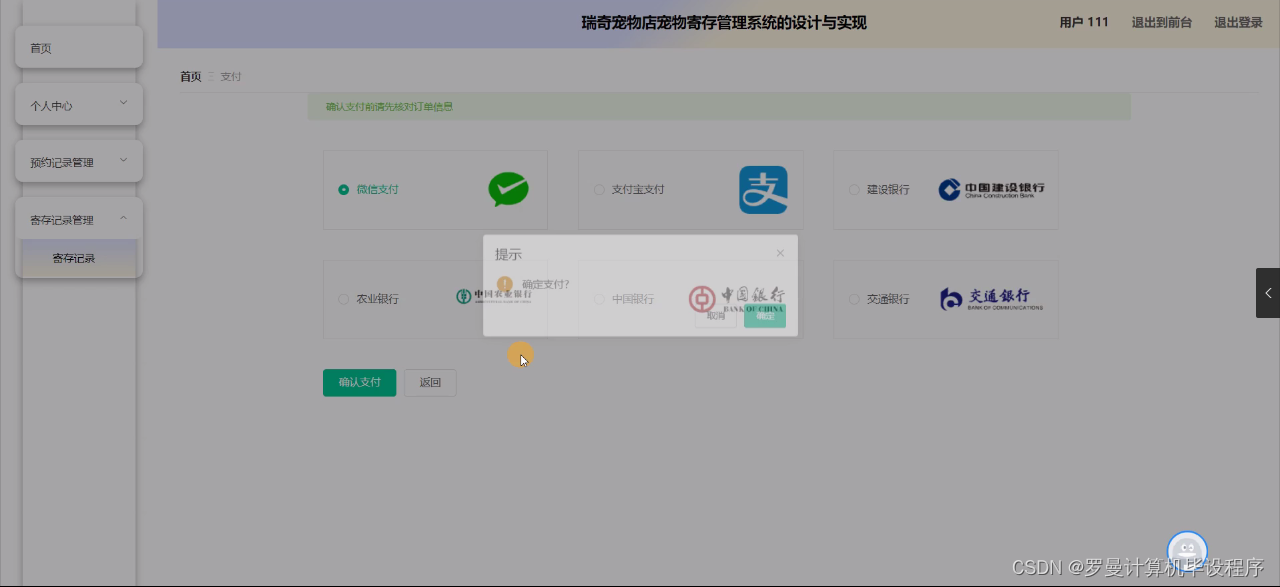Open the customer service chat bubble icon

1187,550
